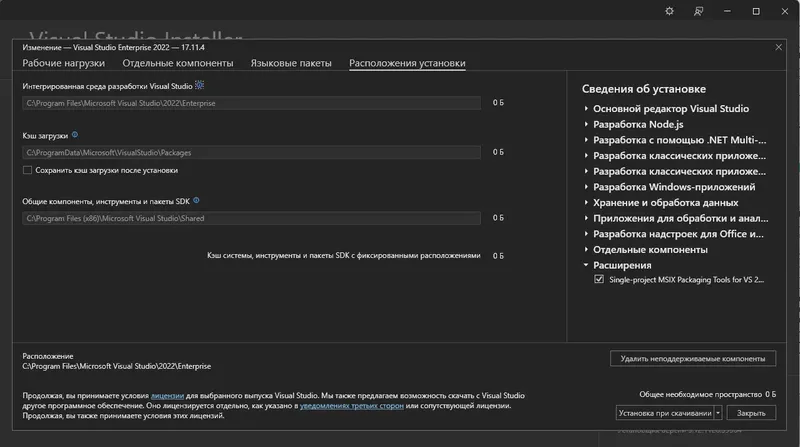Viewport: 800px width, 447px height.
Task: Expand Разработка Node.js item
Action: (586, 124)
